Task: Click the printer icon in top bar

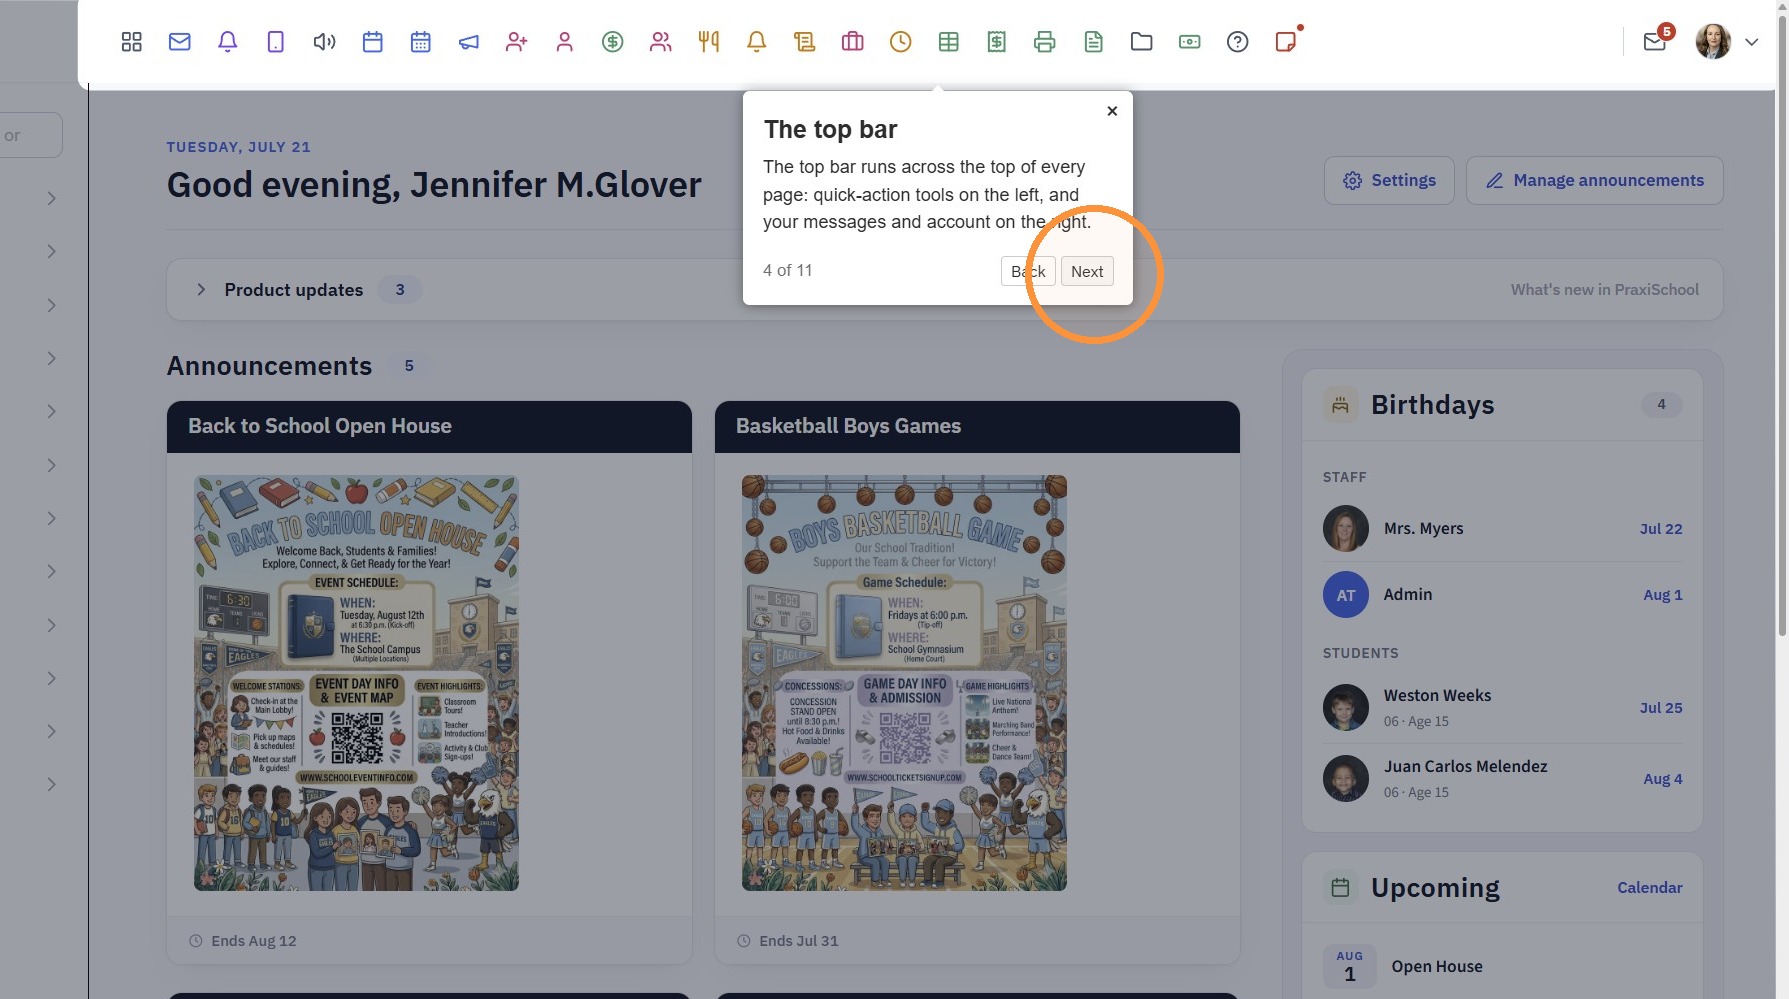Action: (x=1045, y=42)
